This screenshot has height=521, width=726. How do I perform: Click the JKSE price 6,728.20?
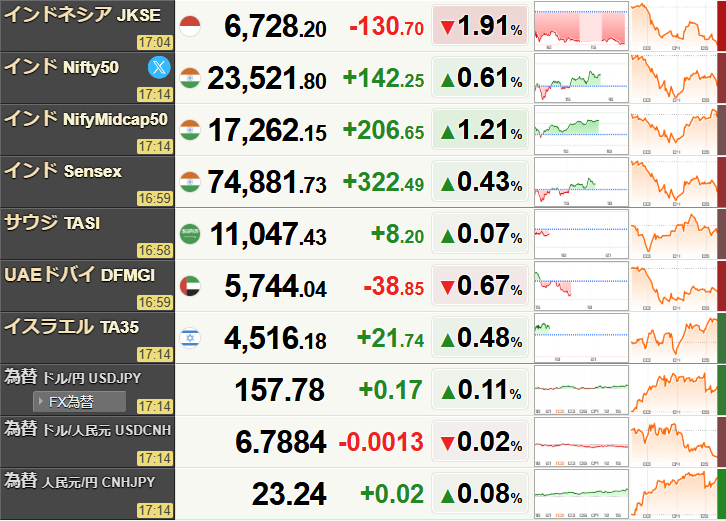coord(275,26)
